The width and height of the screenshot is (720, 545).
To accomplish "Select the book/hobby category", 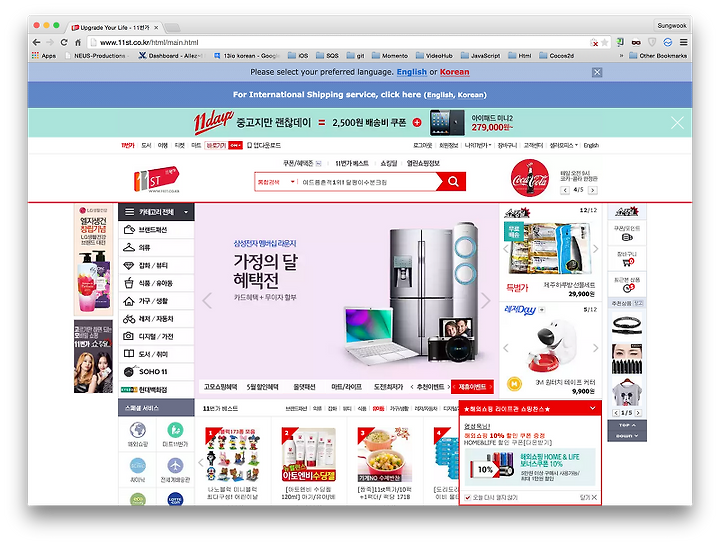I will tap(156, 354).
